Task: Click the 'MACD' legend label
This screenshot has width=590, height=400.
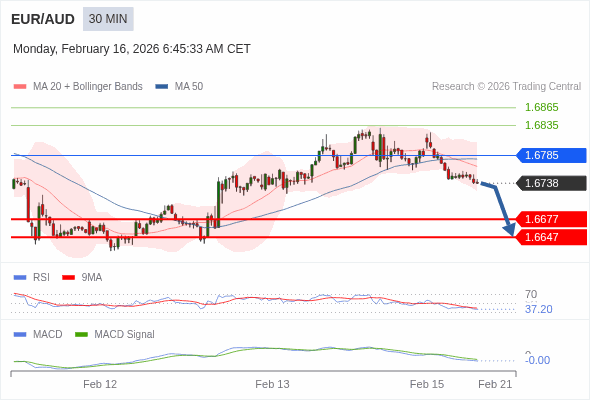Action: (48, 335)
